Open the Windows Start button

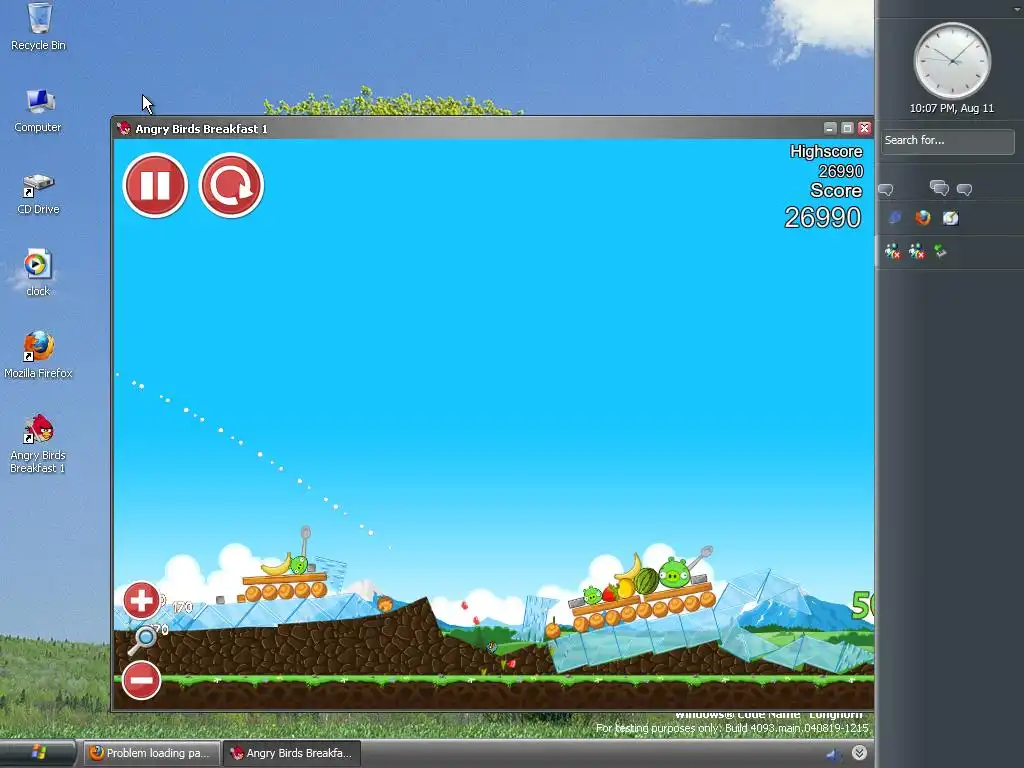coord(38,753)
